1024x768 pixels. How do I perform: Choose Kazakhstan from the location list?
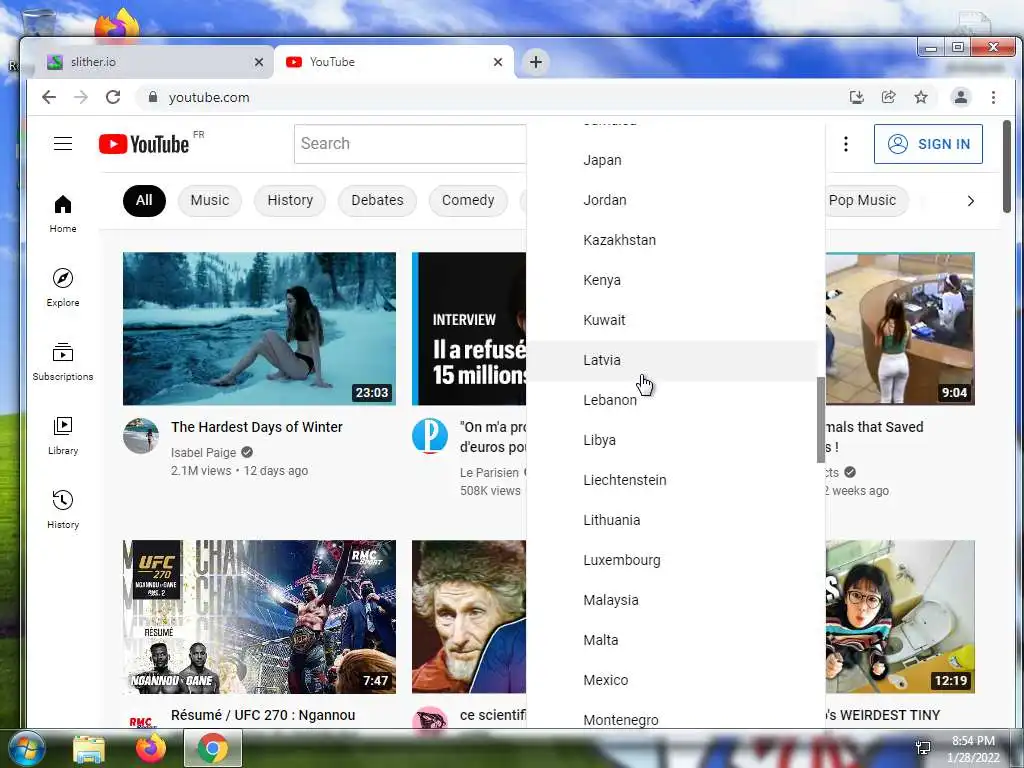(671, 240)
